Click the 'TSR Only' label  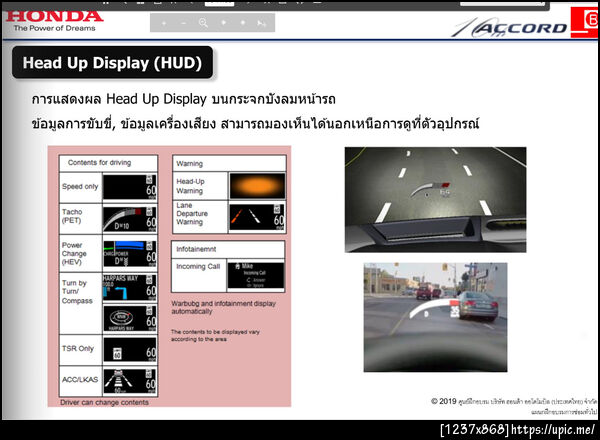tap(78, 348)
